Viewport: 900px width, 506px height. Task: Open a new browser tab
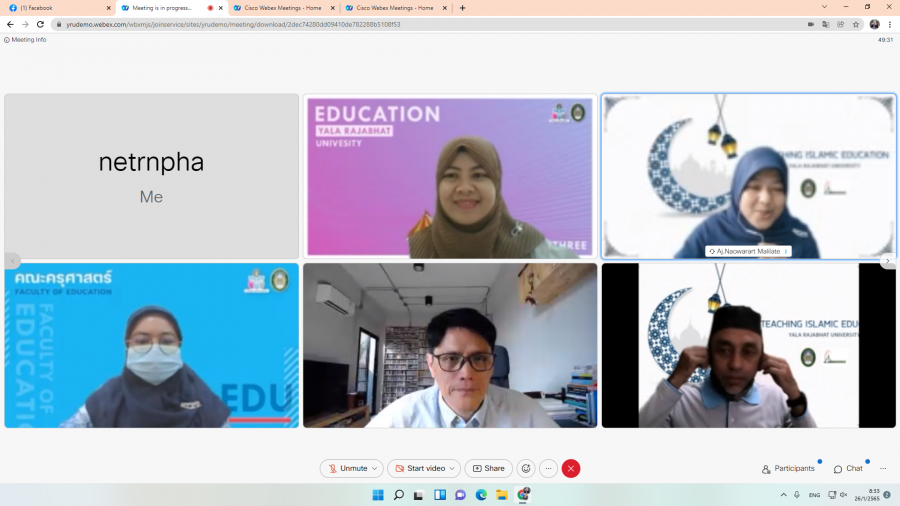462,8
